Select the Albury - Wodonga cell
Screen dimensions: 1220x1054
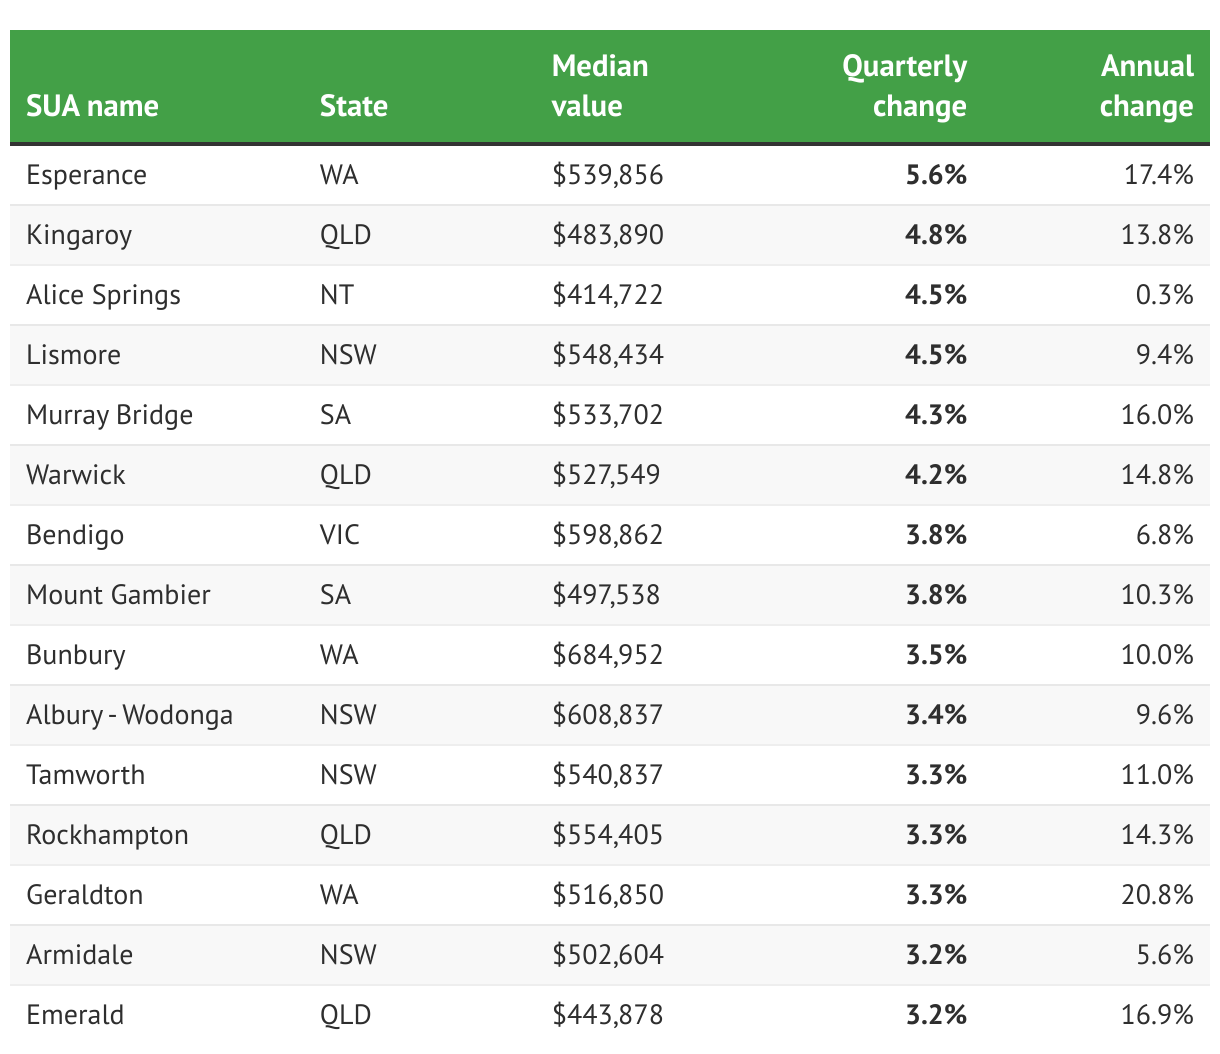[129, 715]
